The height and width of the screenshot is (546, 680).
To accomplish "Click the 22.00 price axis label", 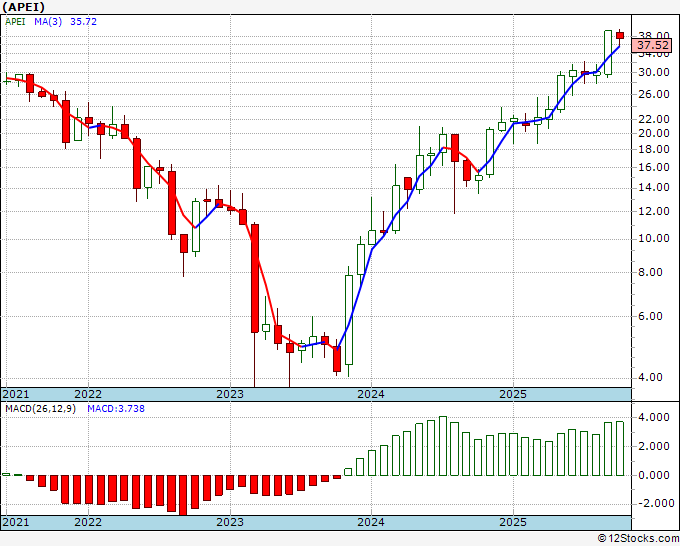I will [655, 119].
